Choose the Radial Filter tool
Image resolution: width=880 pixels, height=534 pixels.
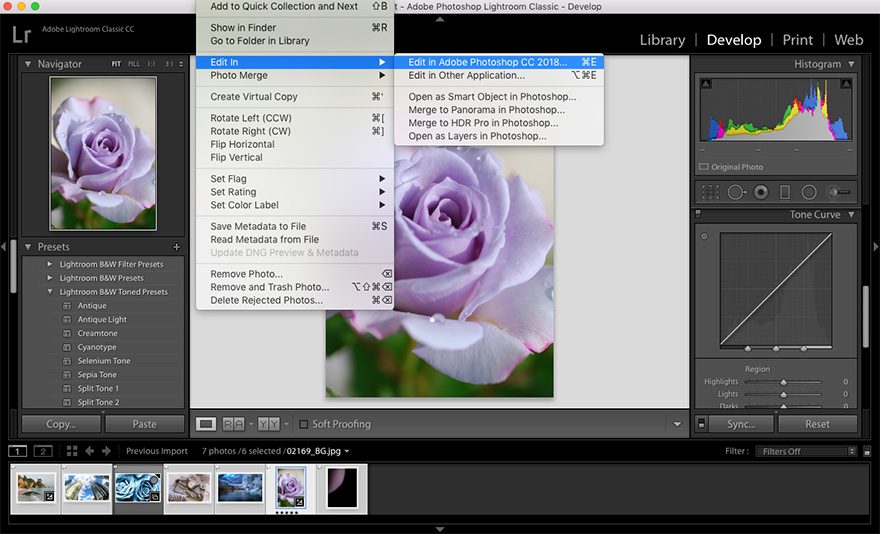click(x=809, y=192)
